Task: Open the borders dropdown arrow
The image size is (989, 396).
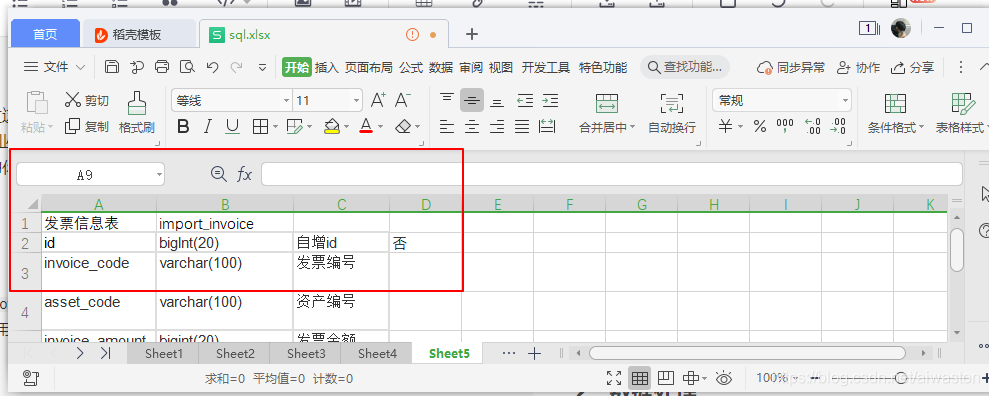Action: point(276,127)
